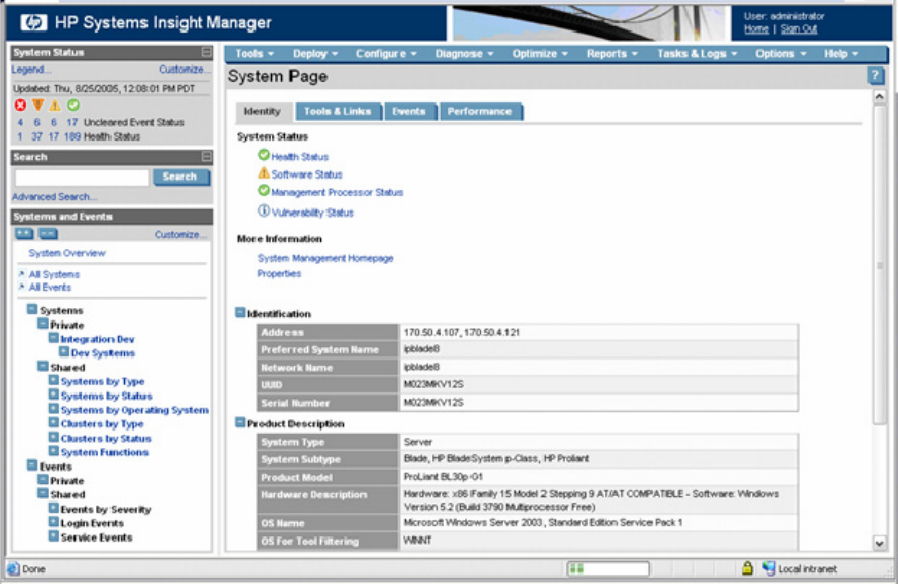
Task: Open the Tasks & Logs menu
Action: tap(697, 54)
